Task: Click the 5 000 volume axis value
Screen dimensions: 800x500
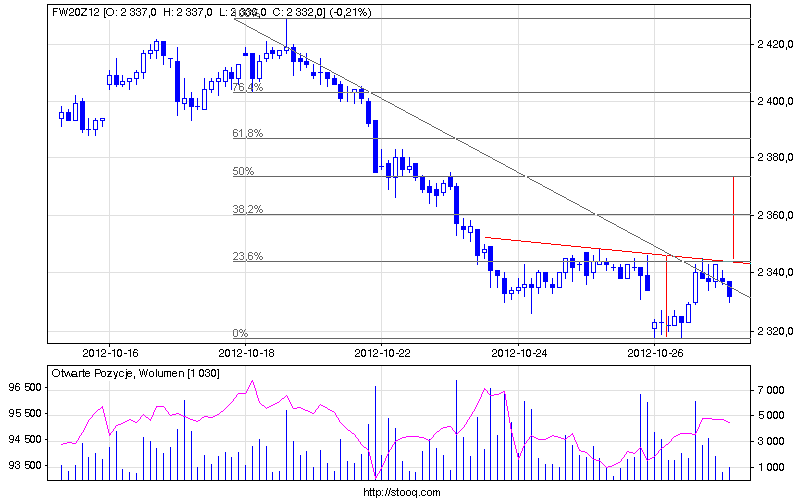Action: tap(771, 416)
